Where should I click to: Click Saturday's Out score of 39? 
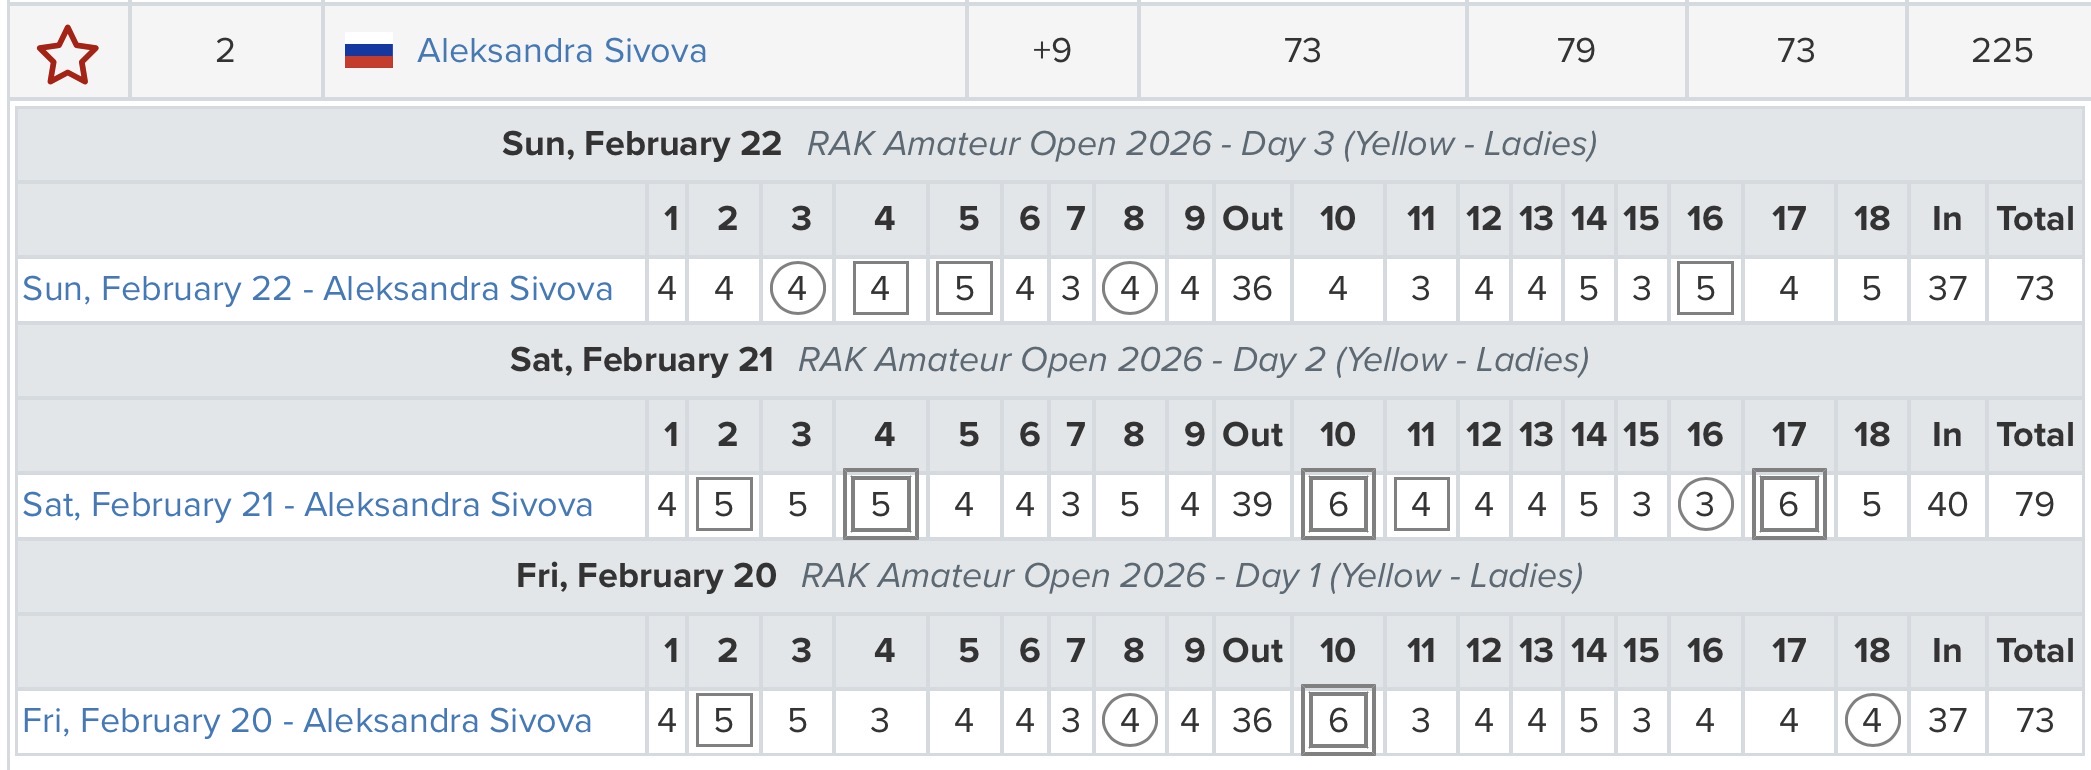(1252, 505)
